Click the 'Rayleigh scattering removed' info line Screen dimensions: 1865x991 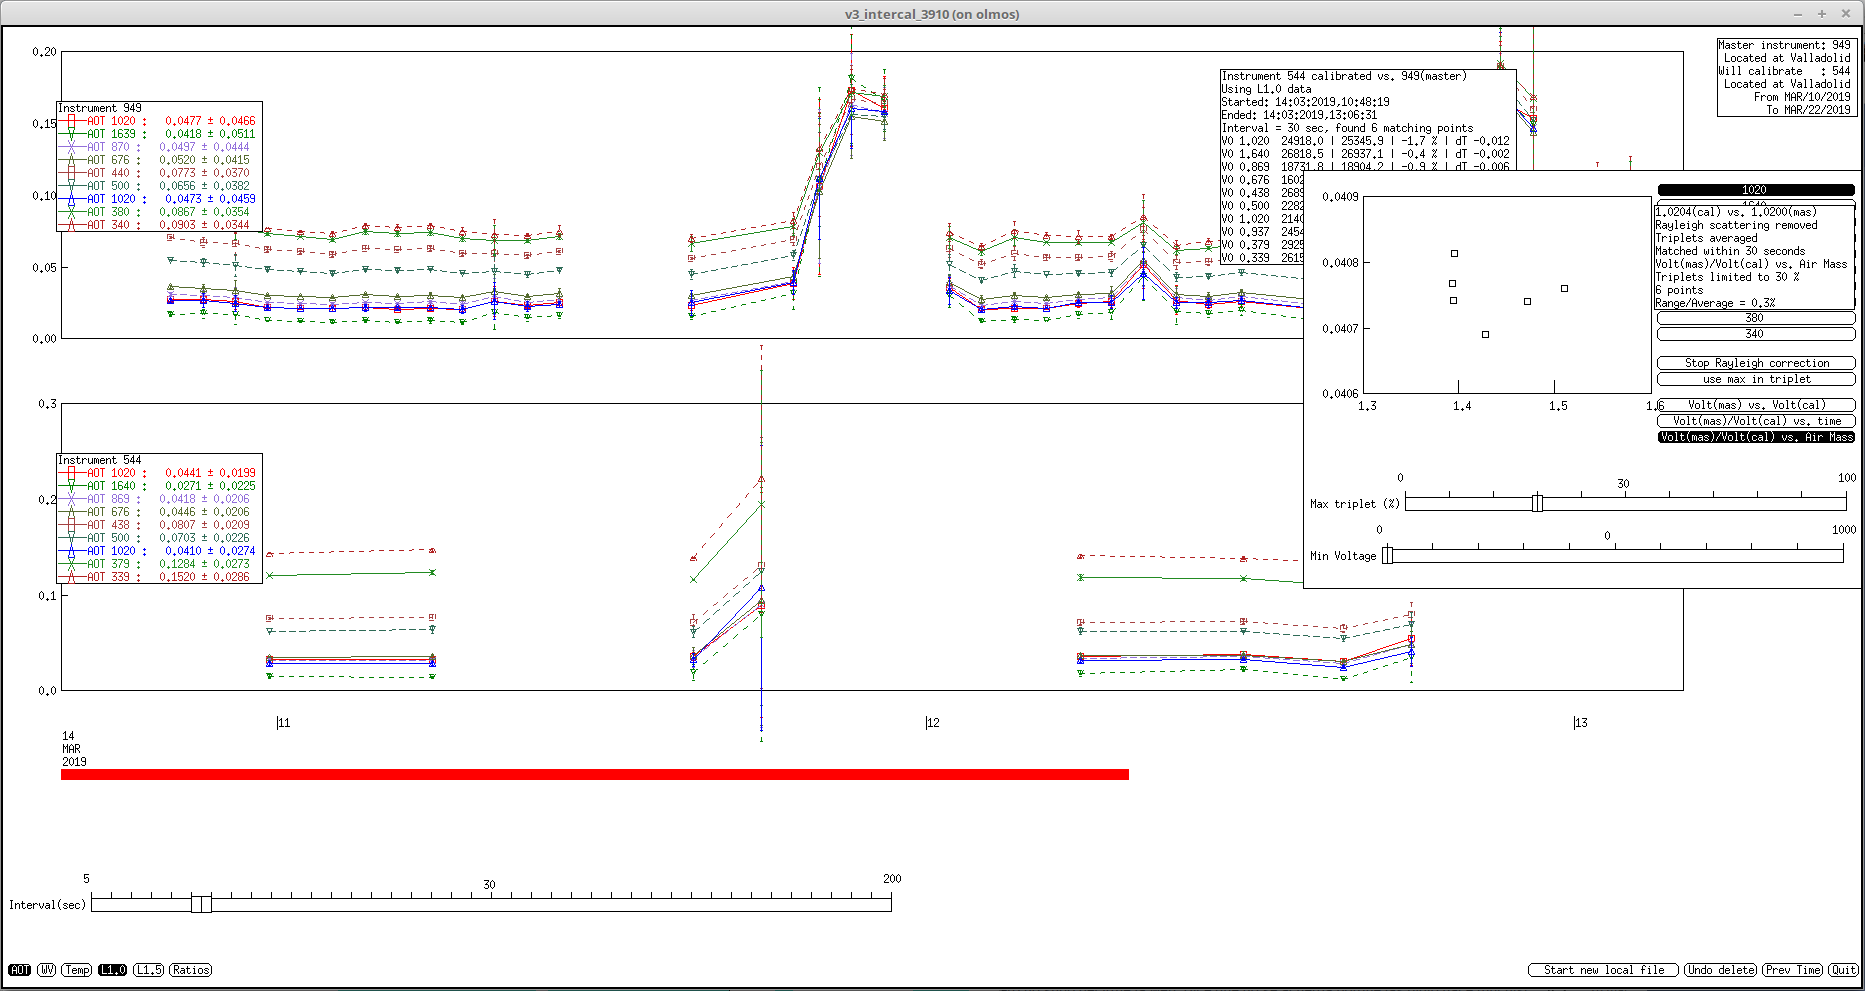1736,225
